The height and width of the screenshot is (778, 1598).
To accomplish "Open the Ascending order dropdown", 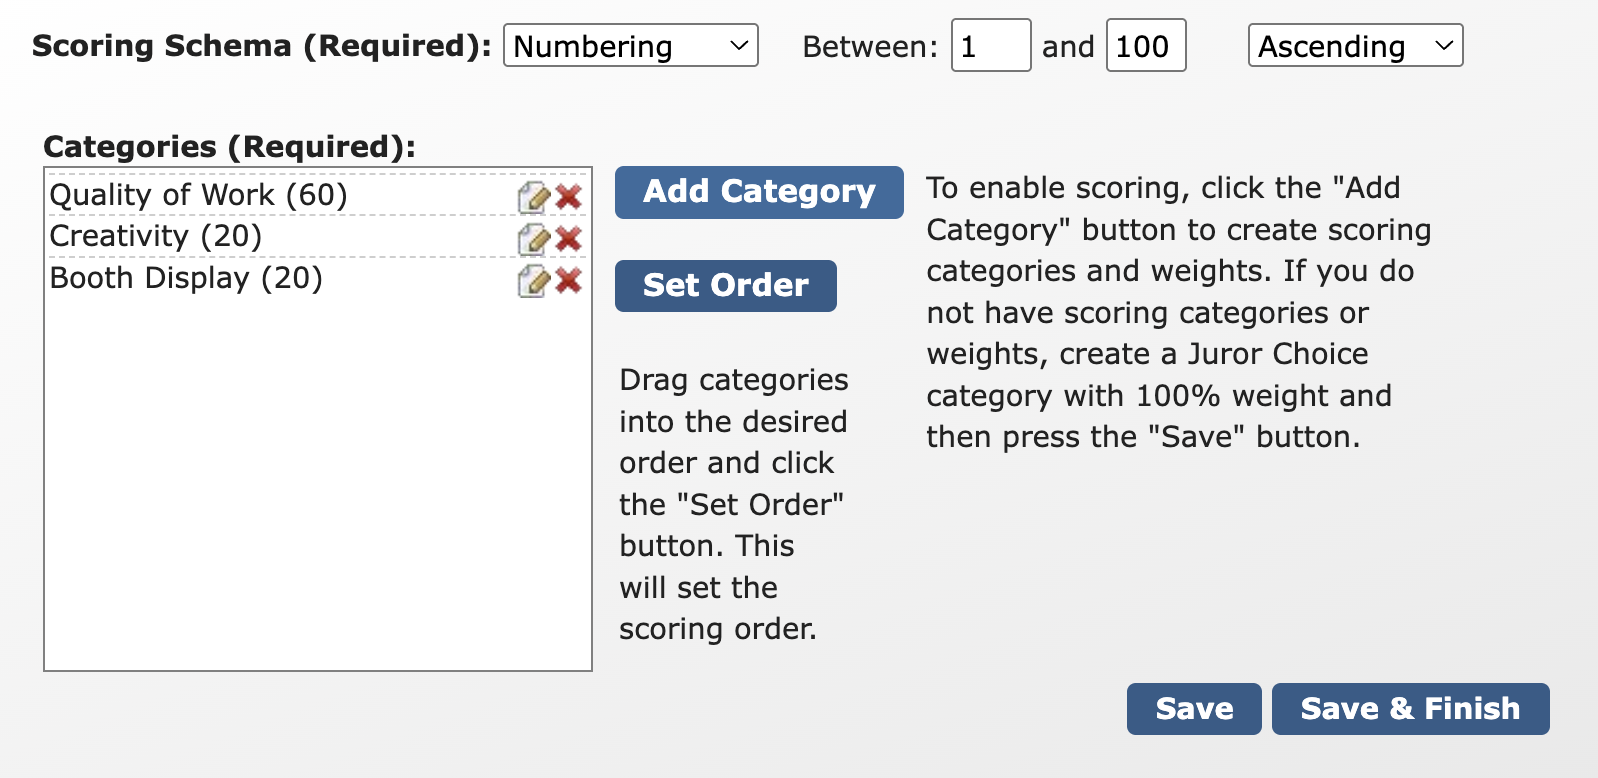I will coord(1354,45).
